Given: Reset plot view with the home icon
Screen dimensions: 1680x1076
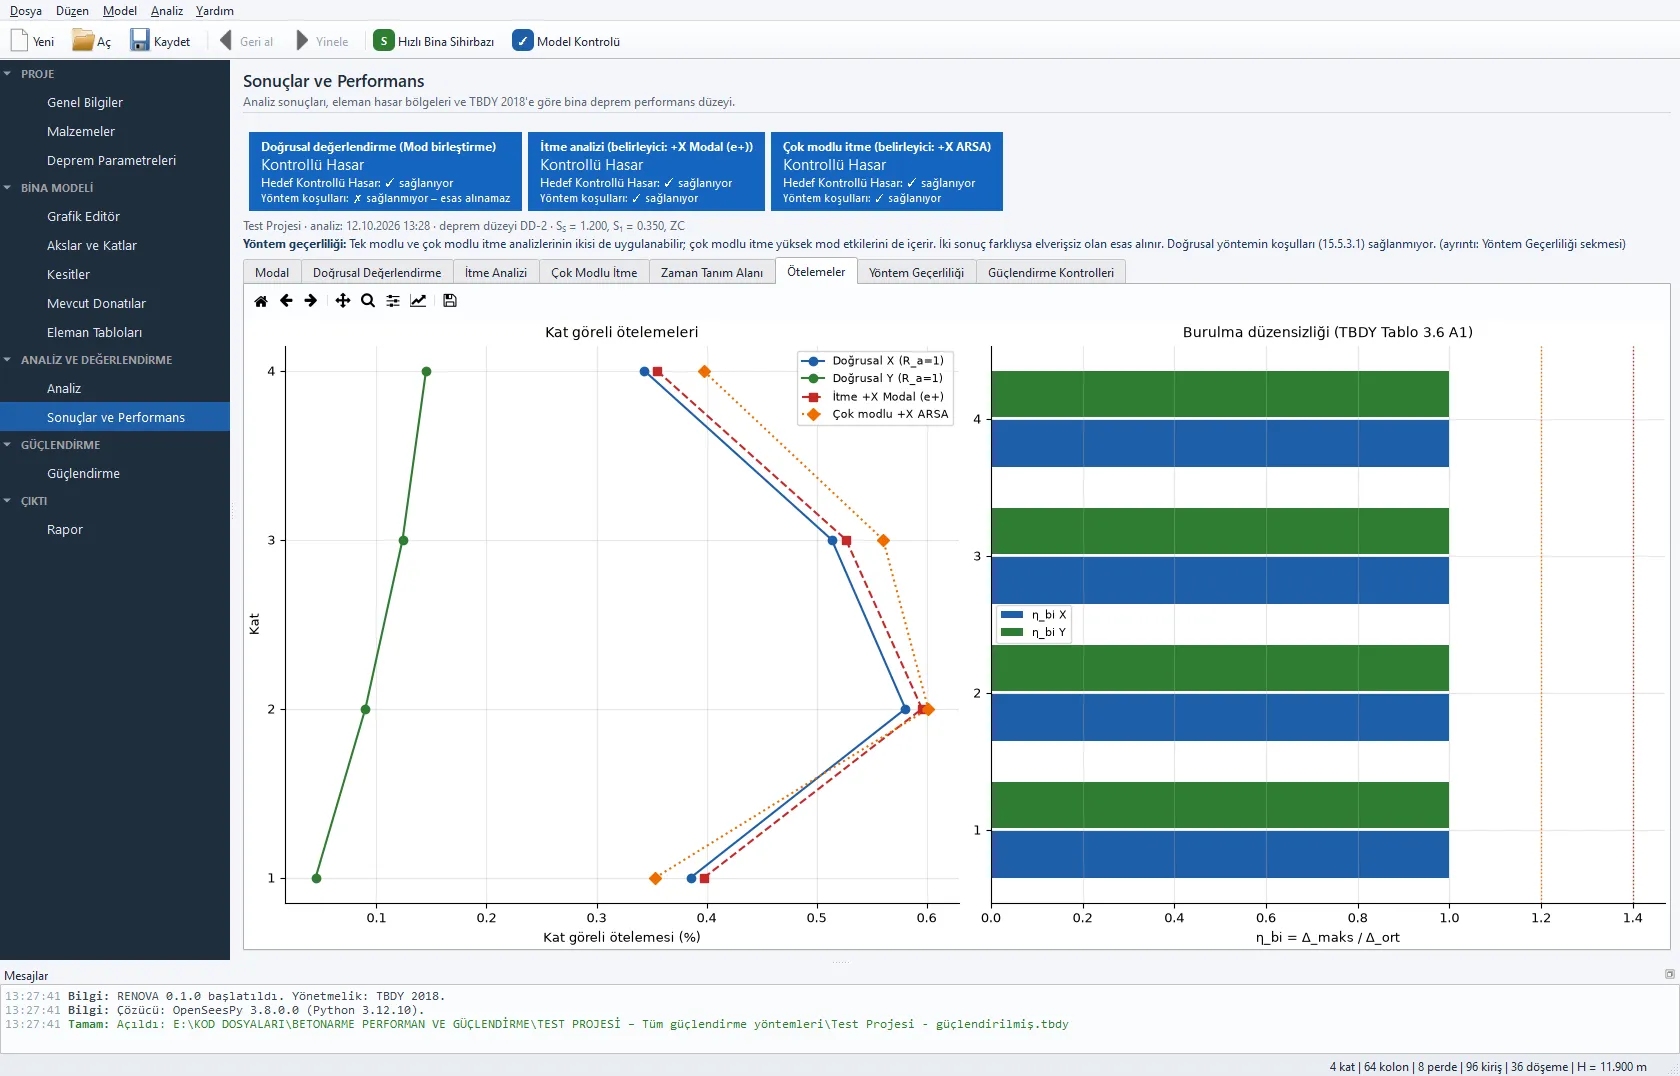Looking at the screenshot, I should click(261, 301).
